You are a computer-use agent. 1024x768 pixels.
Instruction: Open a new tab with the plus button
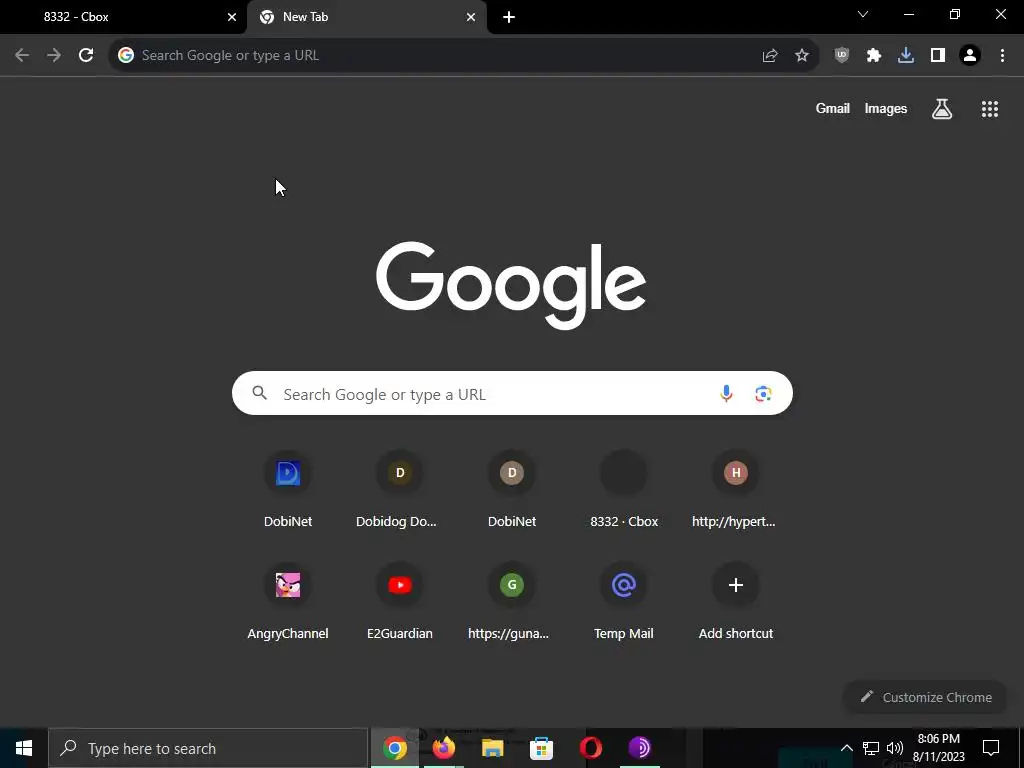point(509,17)
